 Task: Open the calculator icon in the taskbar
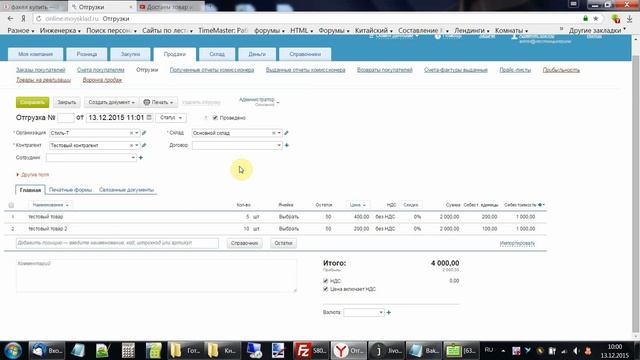point(128,351)
